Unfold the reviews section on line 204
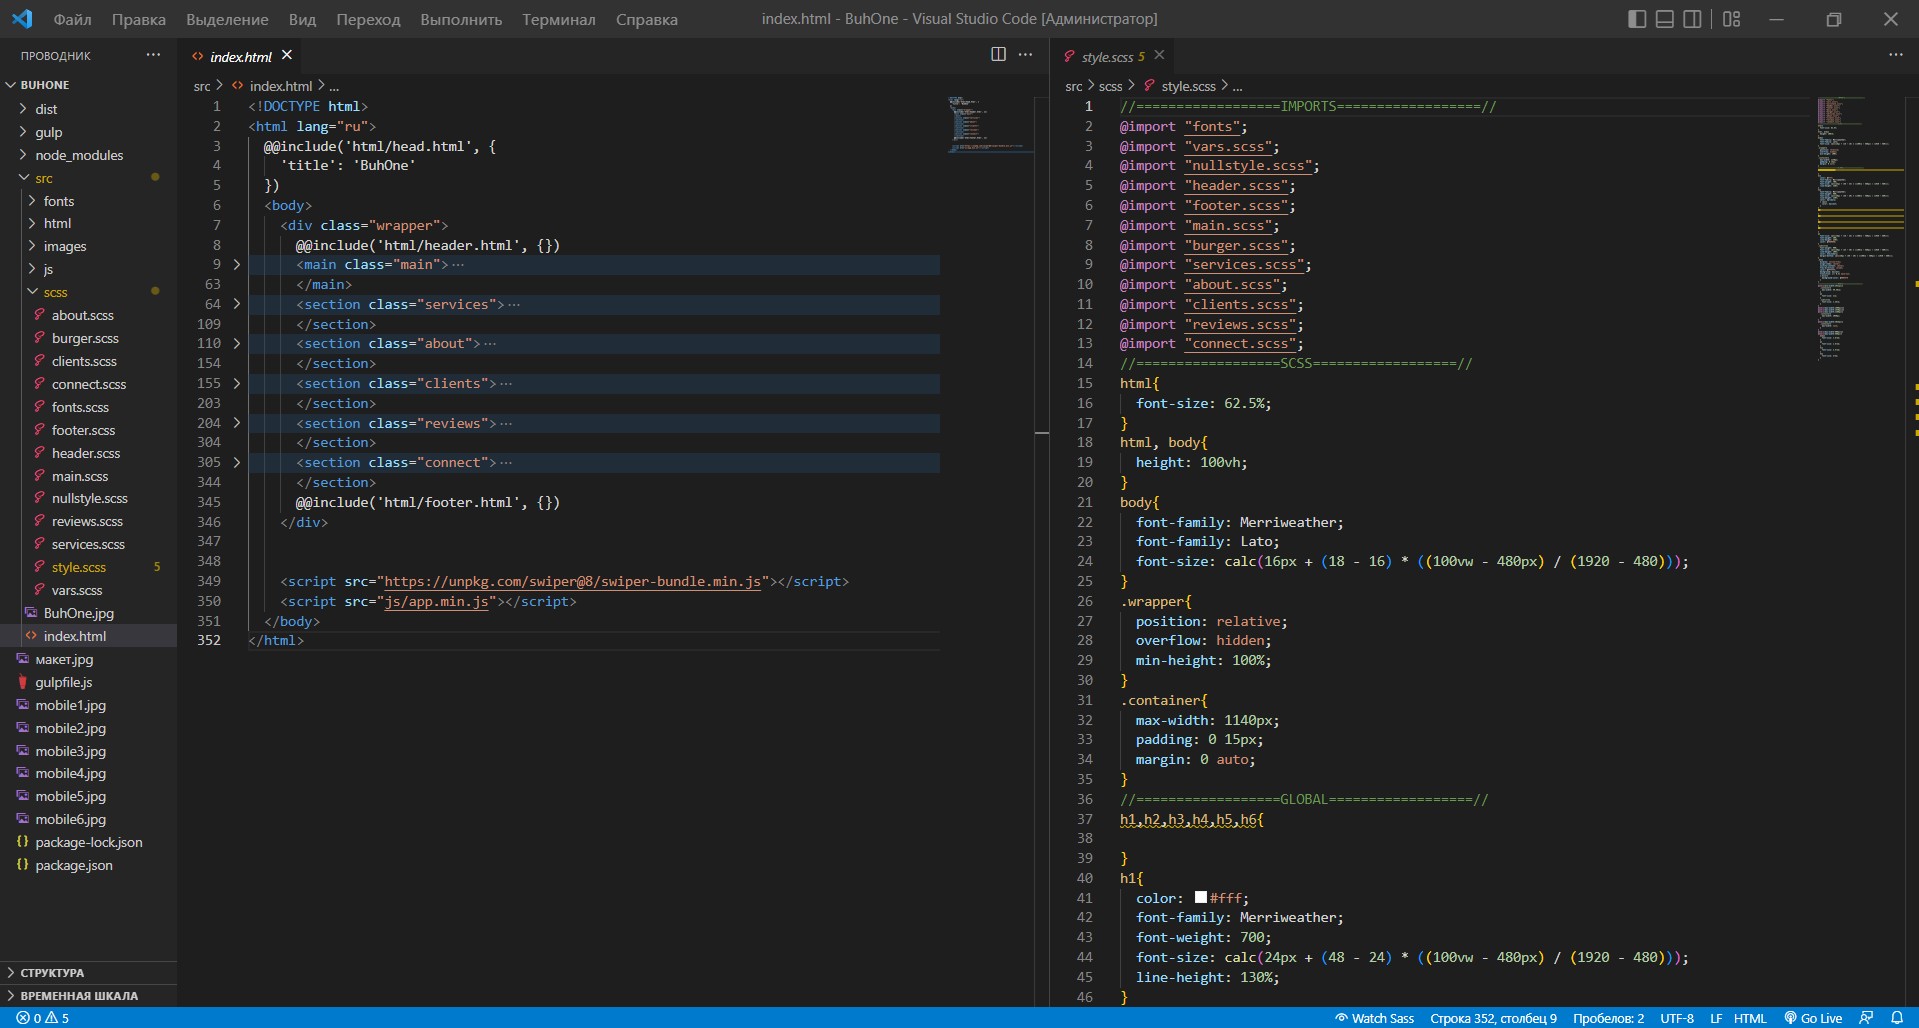1919x1028 pixels. (237, 423)
